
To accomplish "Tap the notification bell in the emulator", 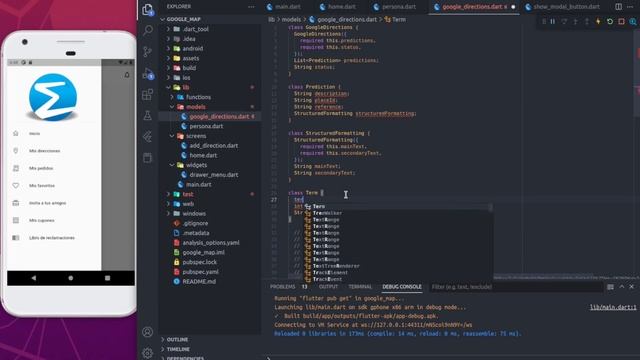I will 127,75.
